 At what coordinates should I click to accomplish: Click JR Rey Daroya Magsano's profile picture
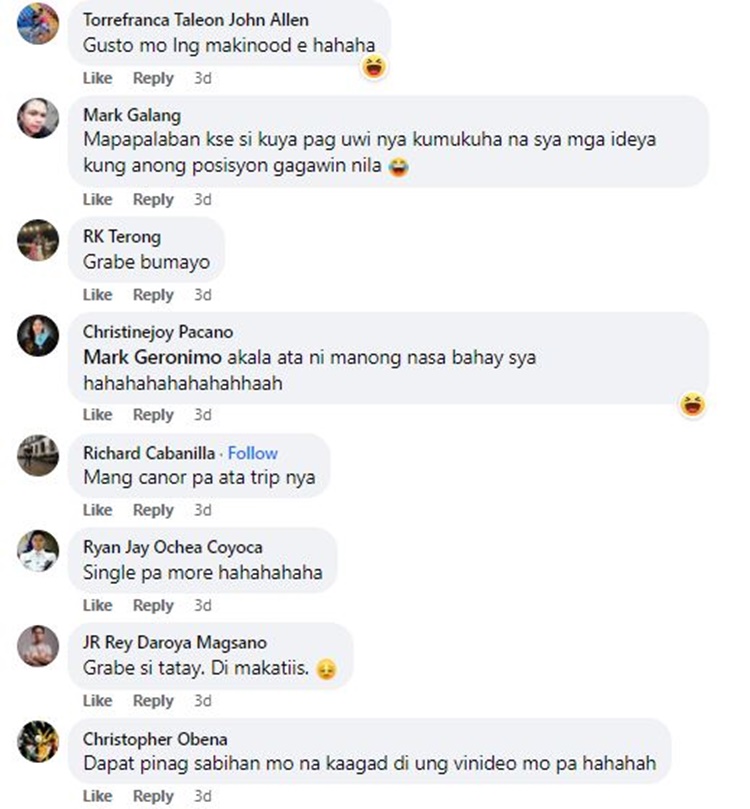click(38, 646)
